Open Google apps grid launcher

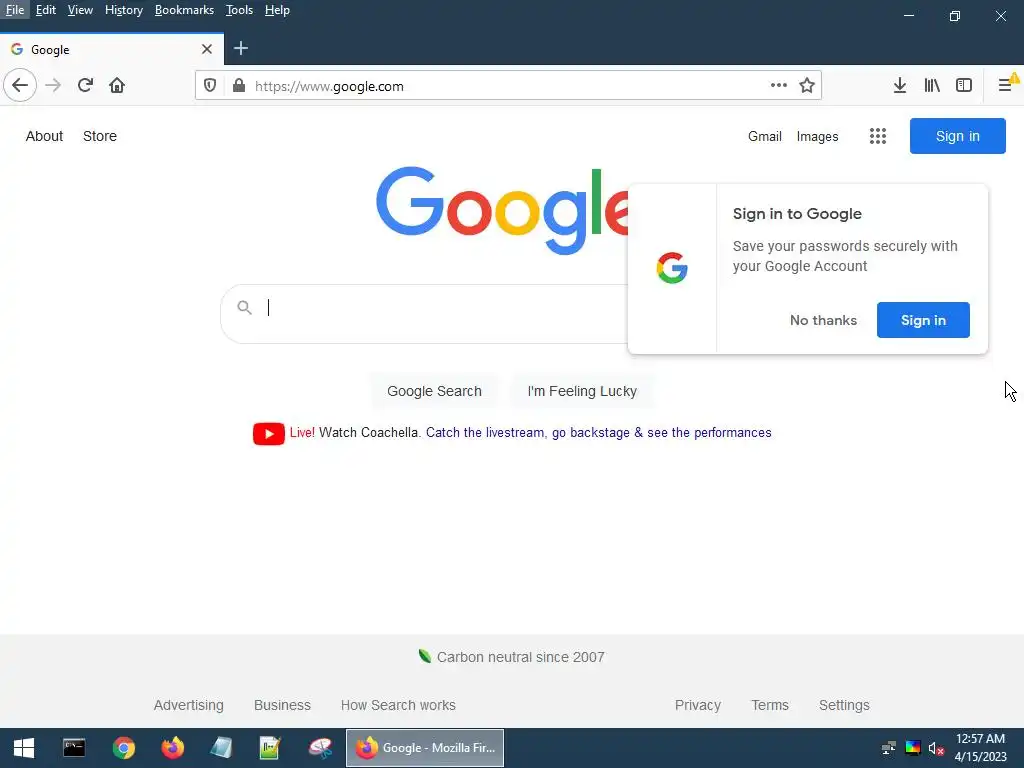(x=878, y=136)
